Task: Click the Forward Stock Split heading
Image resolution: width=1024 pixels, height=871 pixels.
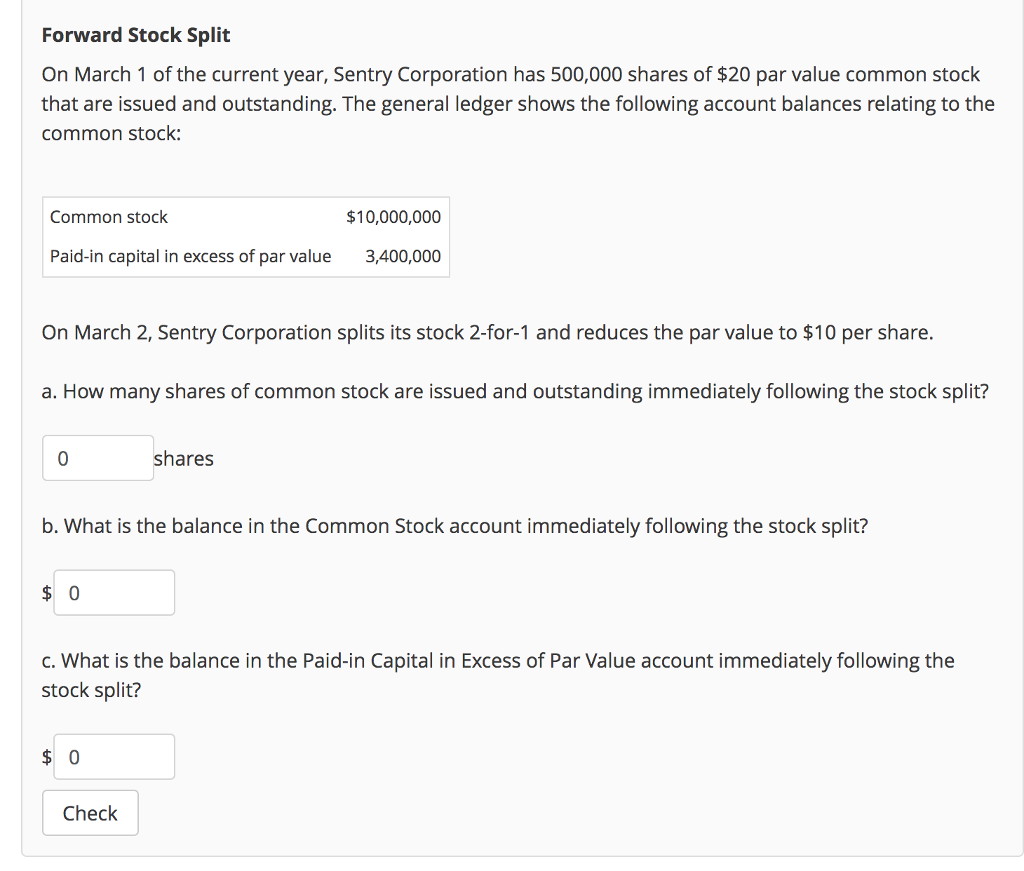Action: (135, 34)
